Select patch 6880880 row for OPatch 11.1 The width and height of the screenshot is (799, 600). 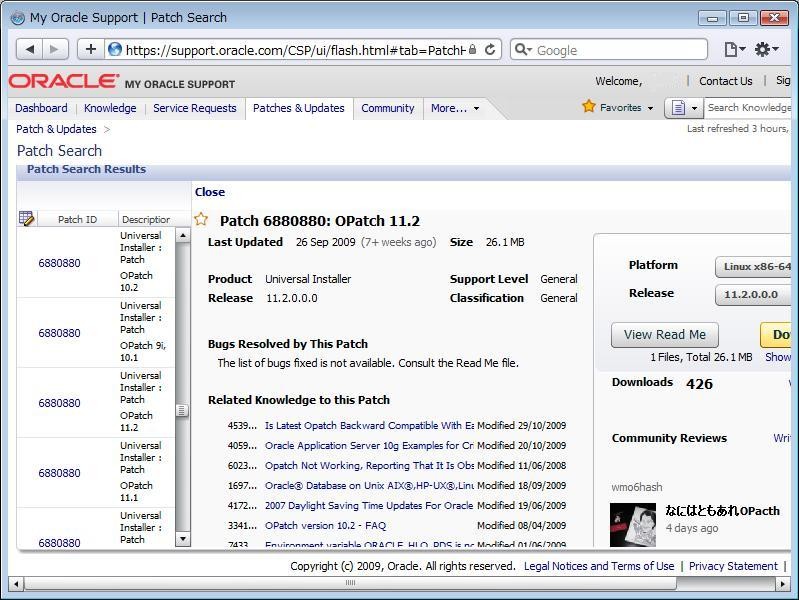(x=96, y=473)
